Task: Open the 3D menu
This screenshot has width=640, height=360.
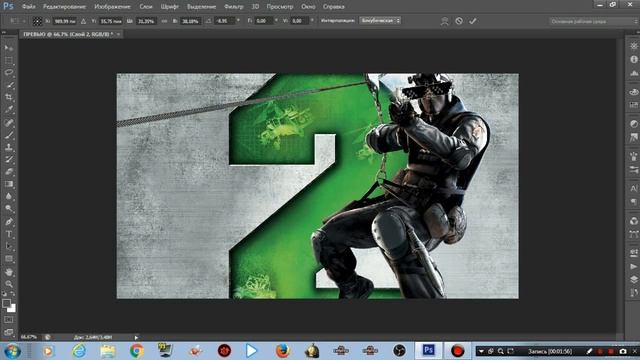Action: (x=255, y=7)
